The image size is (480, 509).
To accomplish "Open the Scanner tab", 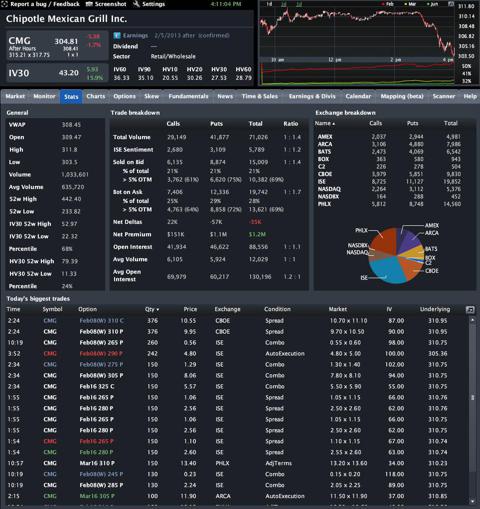I will coord(444,96).
